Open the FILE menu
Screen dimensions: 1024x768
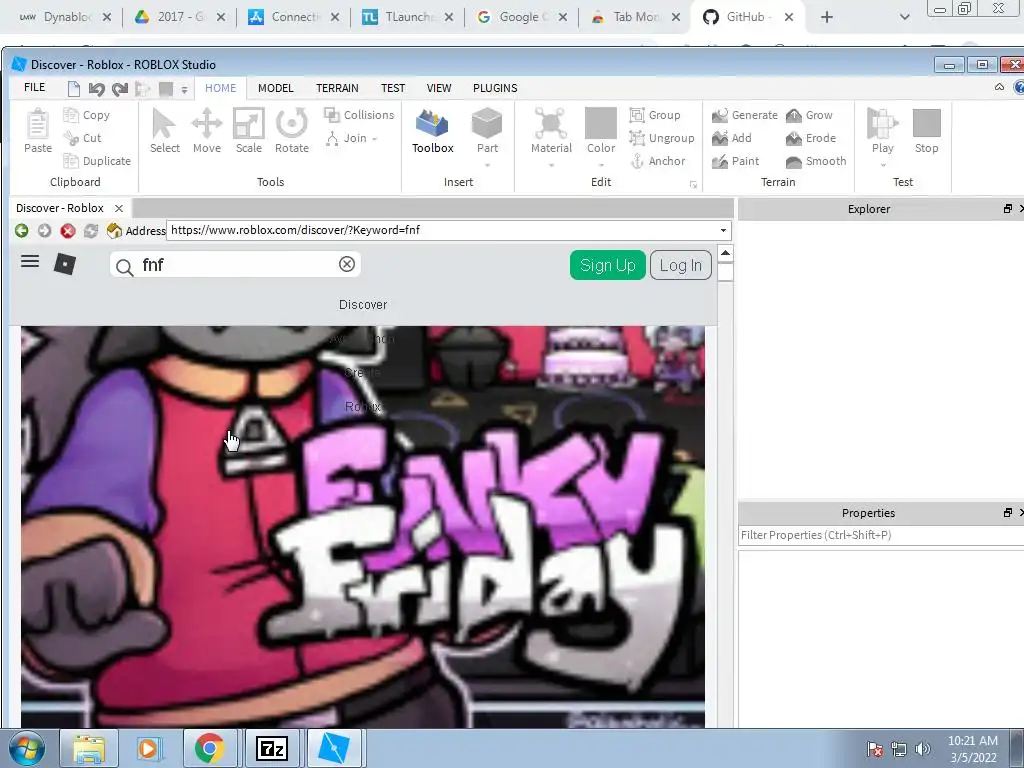[x=35, y=88]
